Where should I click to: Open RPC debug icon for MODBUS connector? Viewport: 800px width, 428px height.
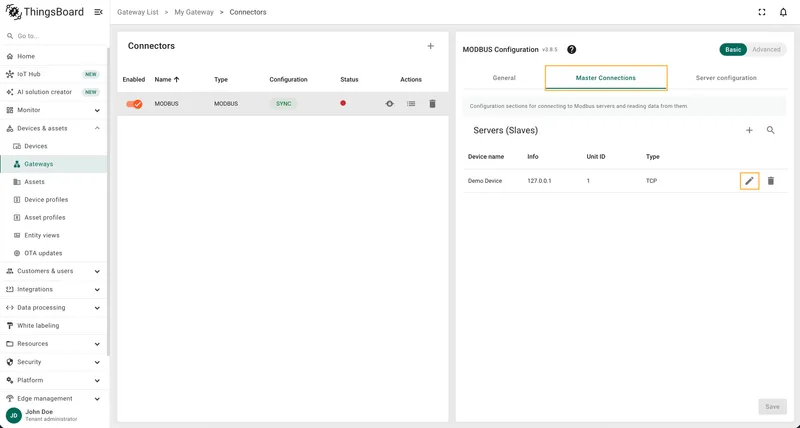coord(389,104)
